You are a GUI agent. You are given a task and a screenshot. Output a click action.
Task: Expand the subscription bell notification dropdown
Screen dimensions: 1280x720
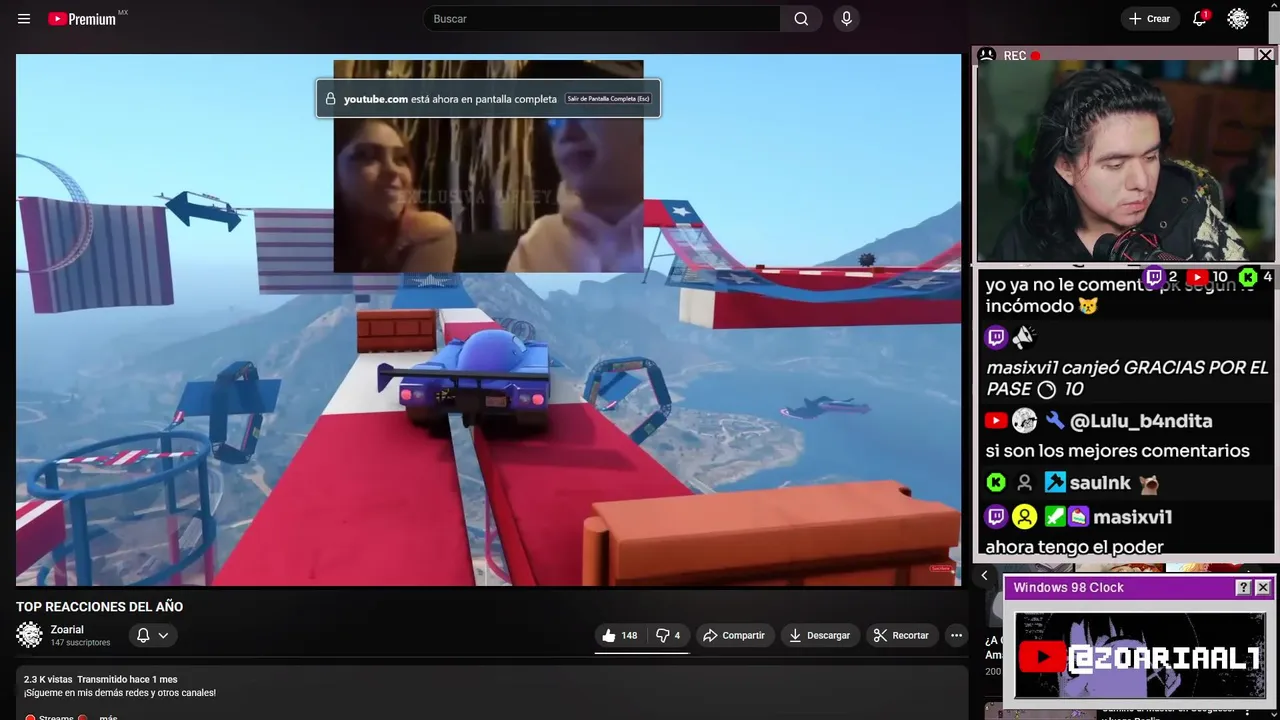pyautogui.click(x=153, y=635)
